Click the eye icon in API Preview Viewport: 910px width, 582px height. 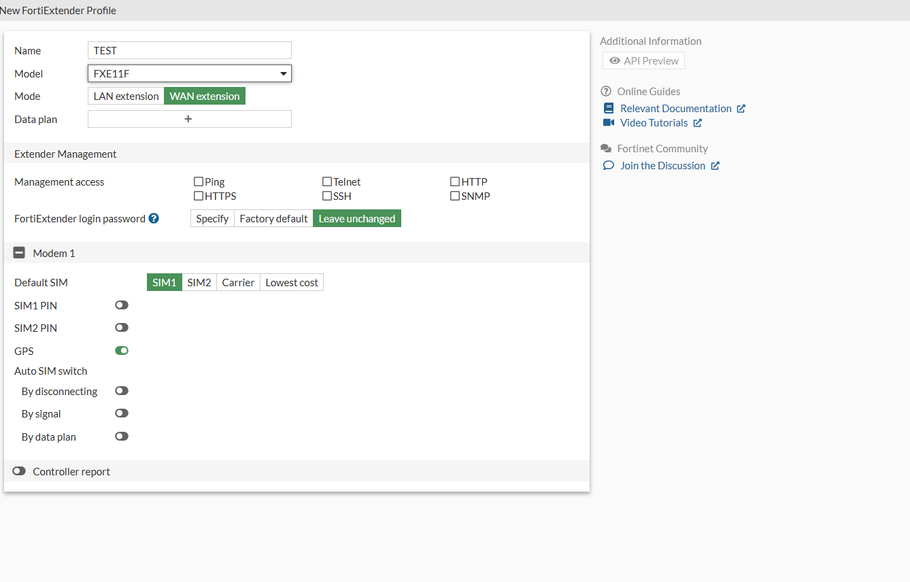615,61
